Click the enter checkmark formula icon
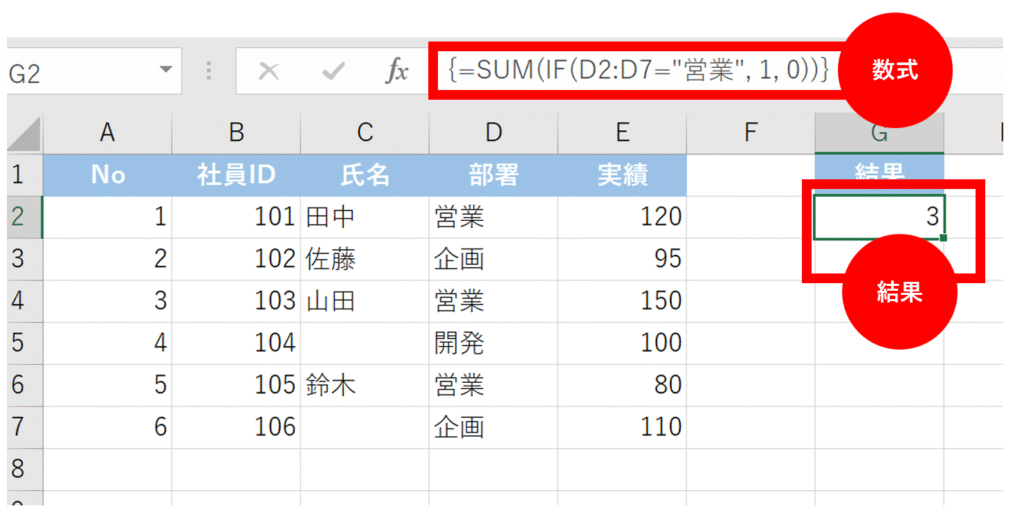Viewport: 1024px width, 522px height. (x=333, y=71)
